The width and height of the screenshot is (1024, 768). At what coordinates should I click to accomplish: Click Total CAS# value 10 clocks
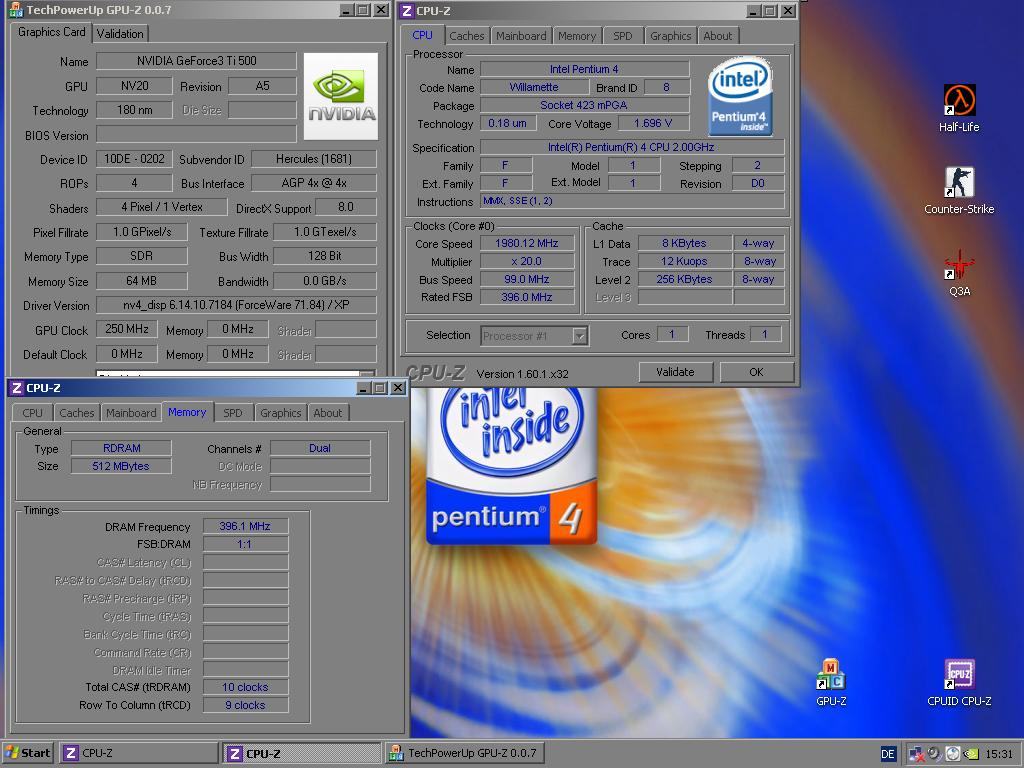click(x=245, y=687)
